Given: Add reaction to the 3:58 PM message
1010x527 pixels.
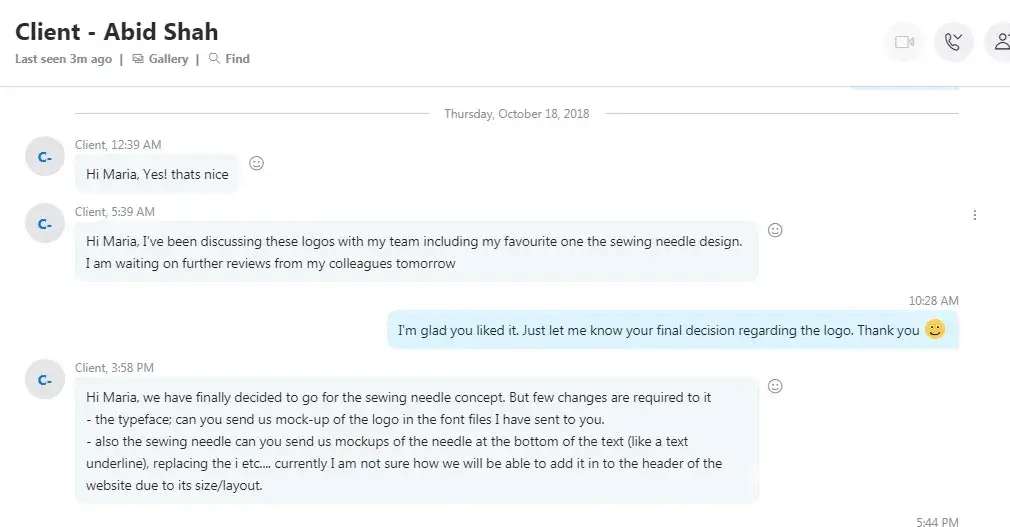Looking at the screenshot, I should (x=774, y=386).
